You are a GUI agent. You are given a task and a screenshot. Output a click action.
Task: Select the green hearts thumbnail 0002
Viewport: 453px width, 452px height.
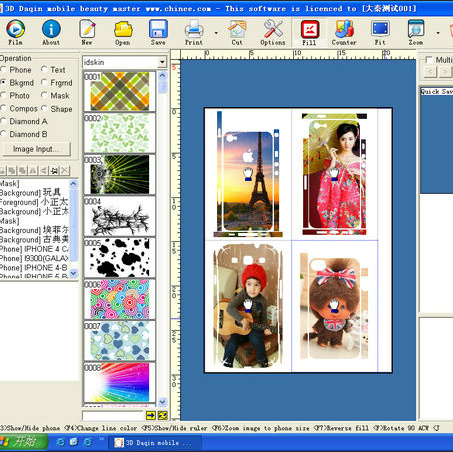(119, 133)
